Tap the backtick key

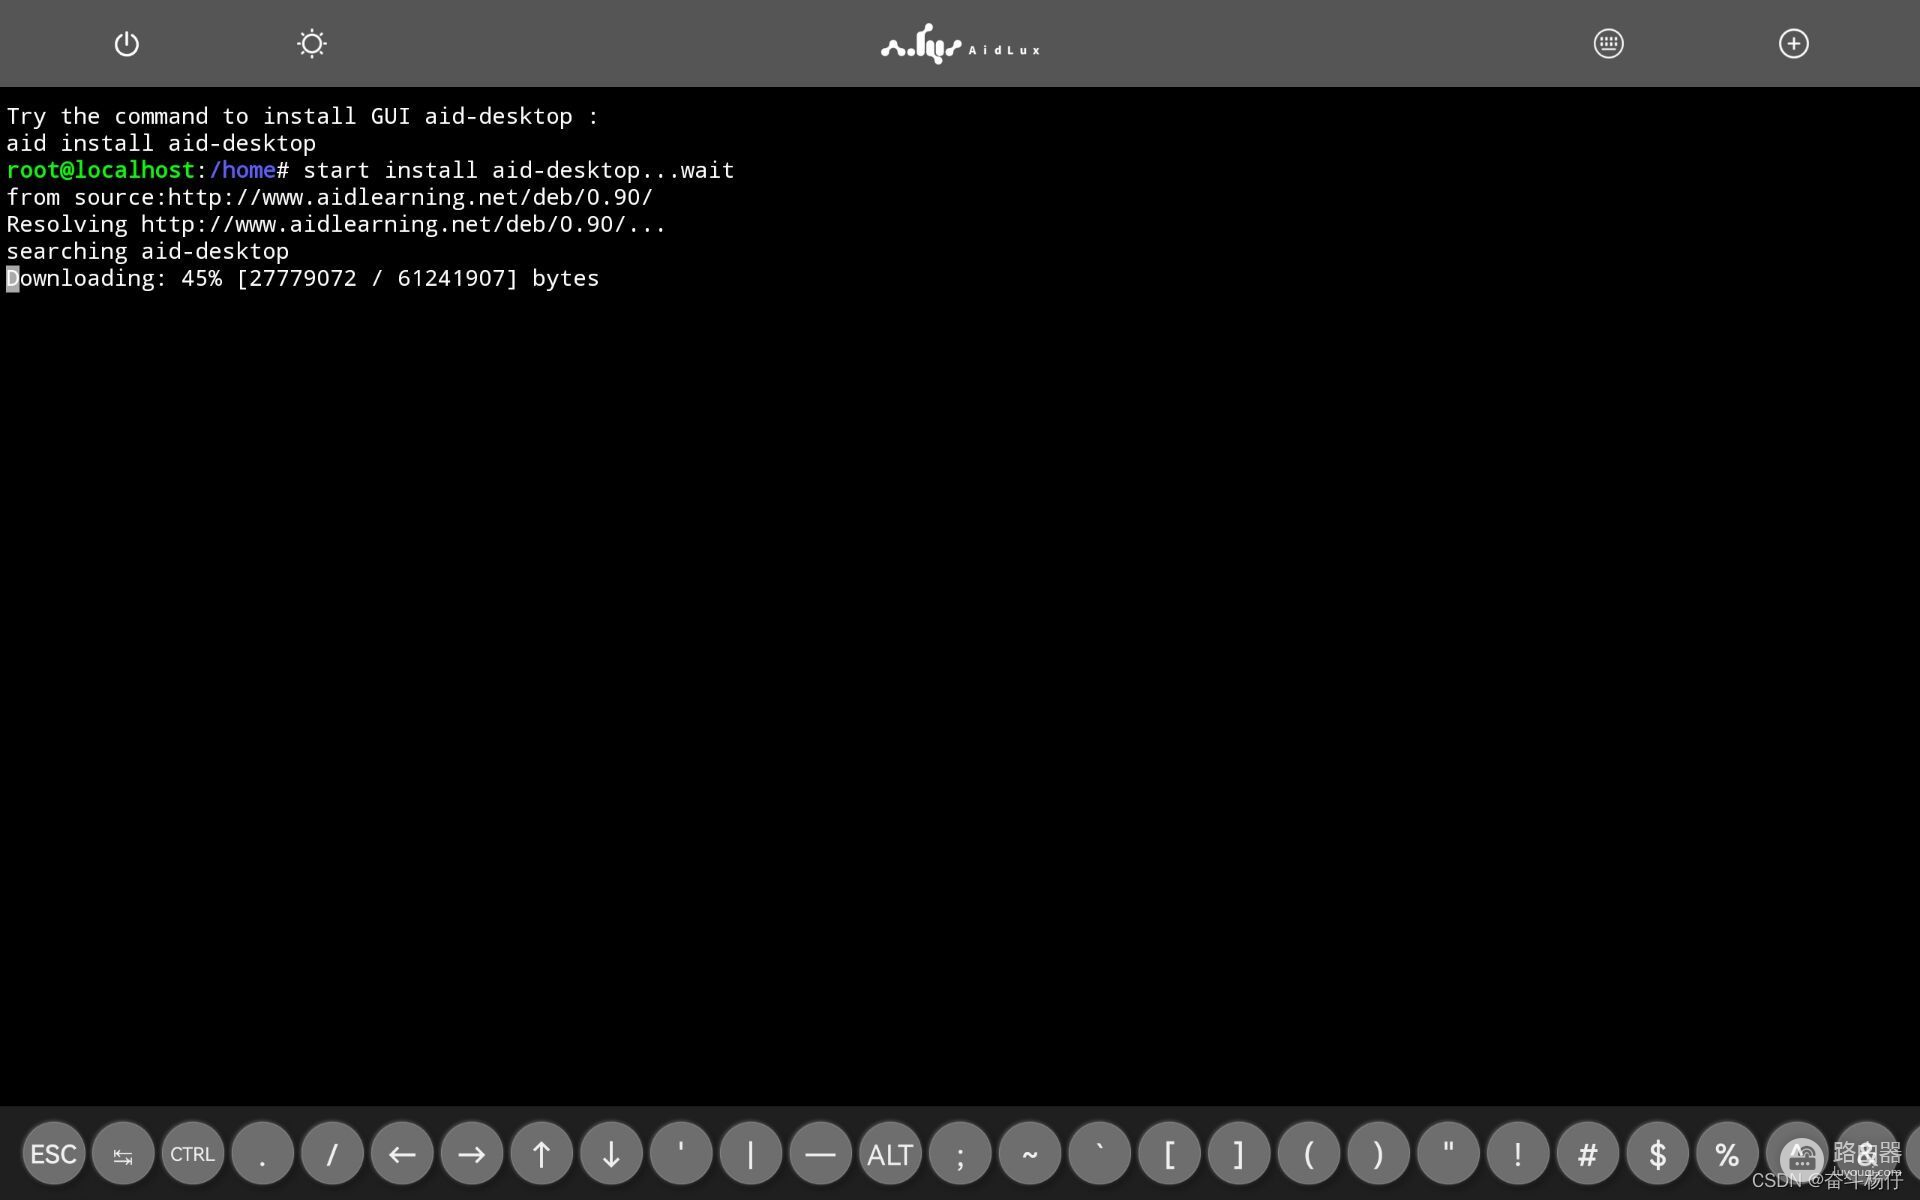(x=1099, y=1154)
